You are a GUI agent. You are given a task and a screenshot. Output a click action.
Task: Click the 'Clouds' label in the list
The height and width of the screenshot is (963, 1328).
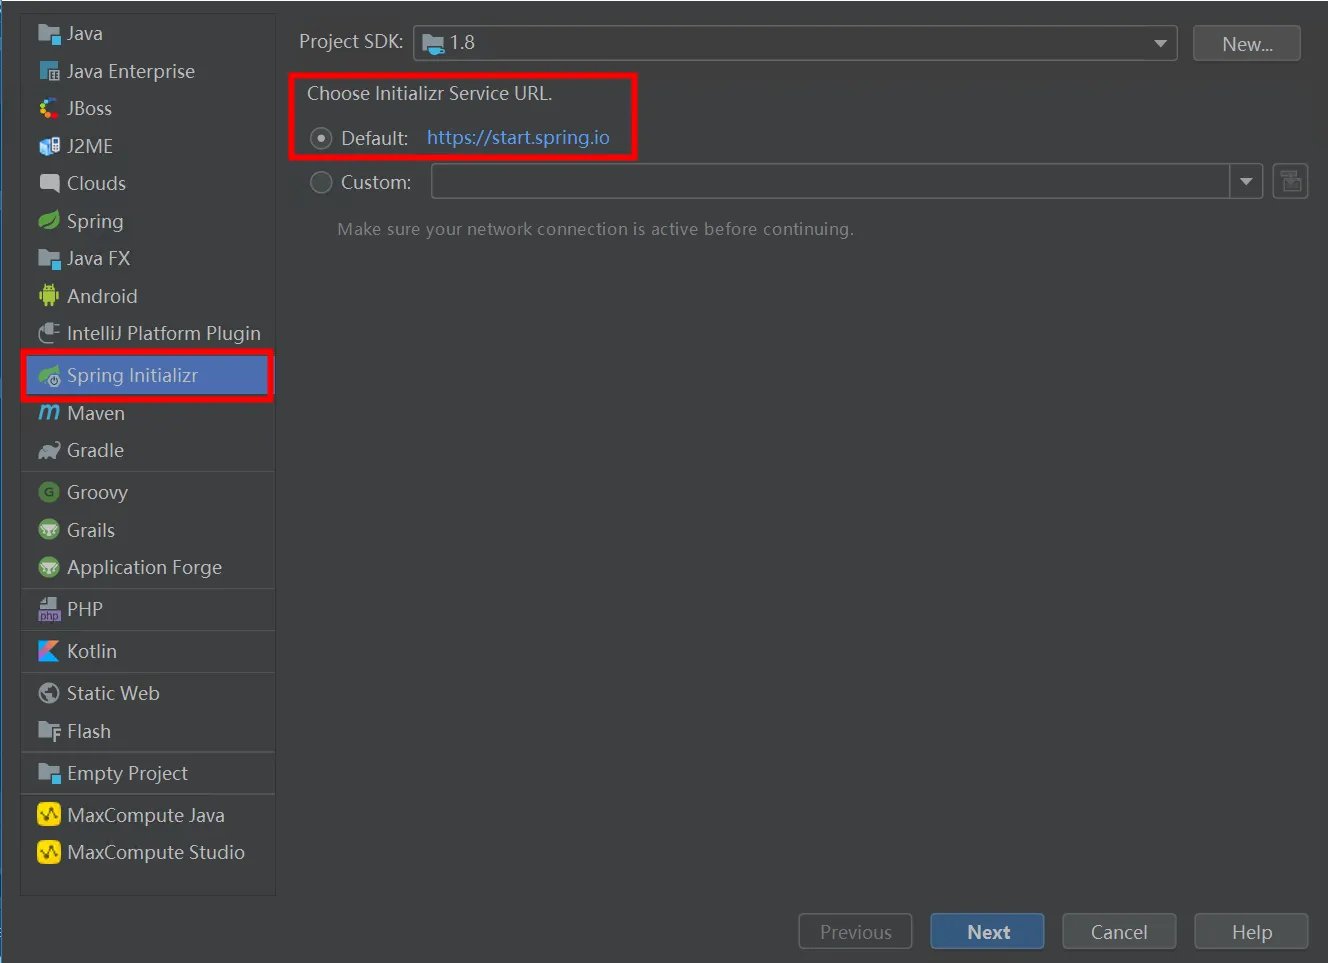click(x=96, y=183)
